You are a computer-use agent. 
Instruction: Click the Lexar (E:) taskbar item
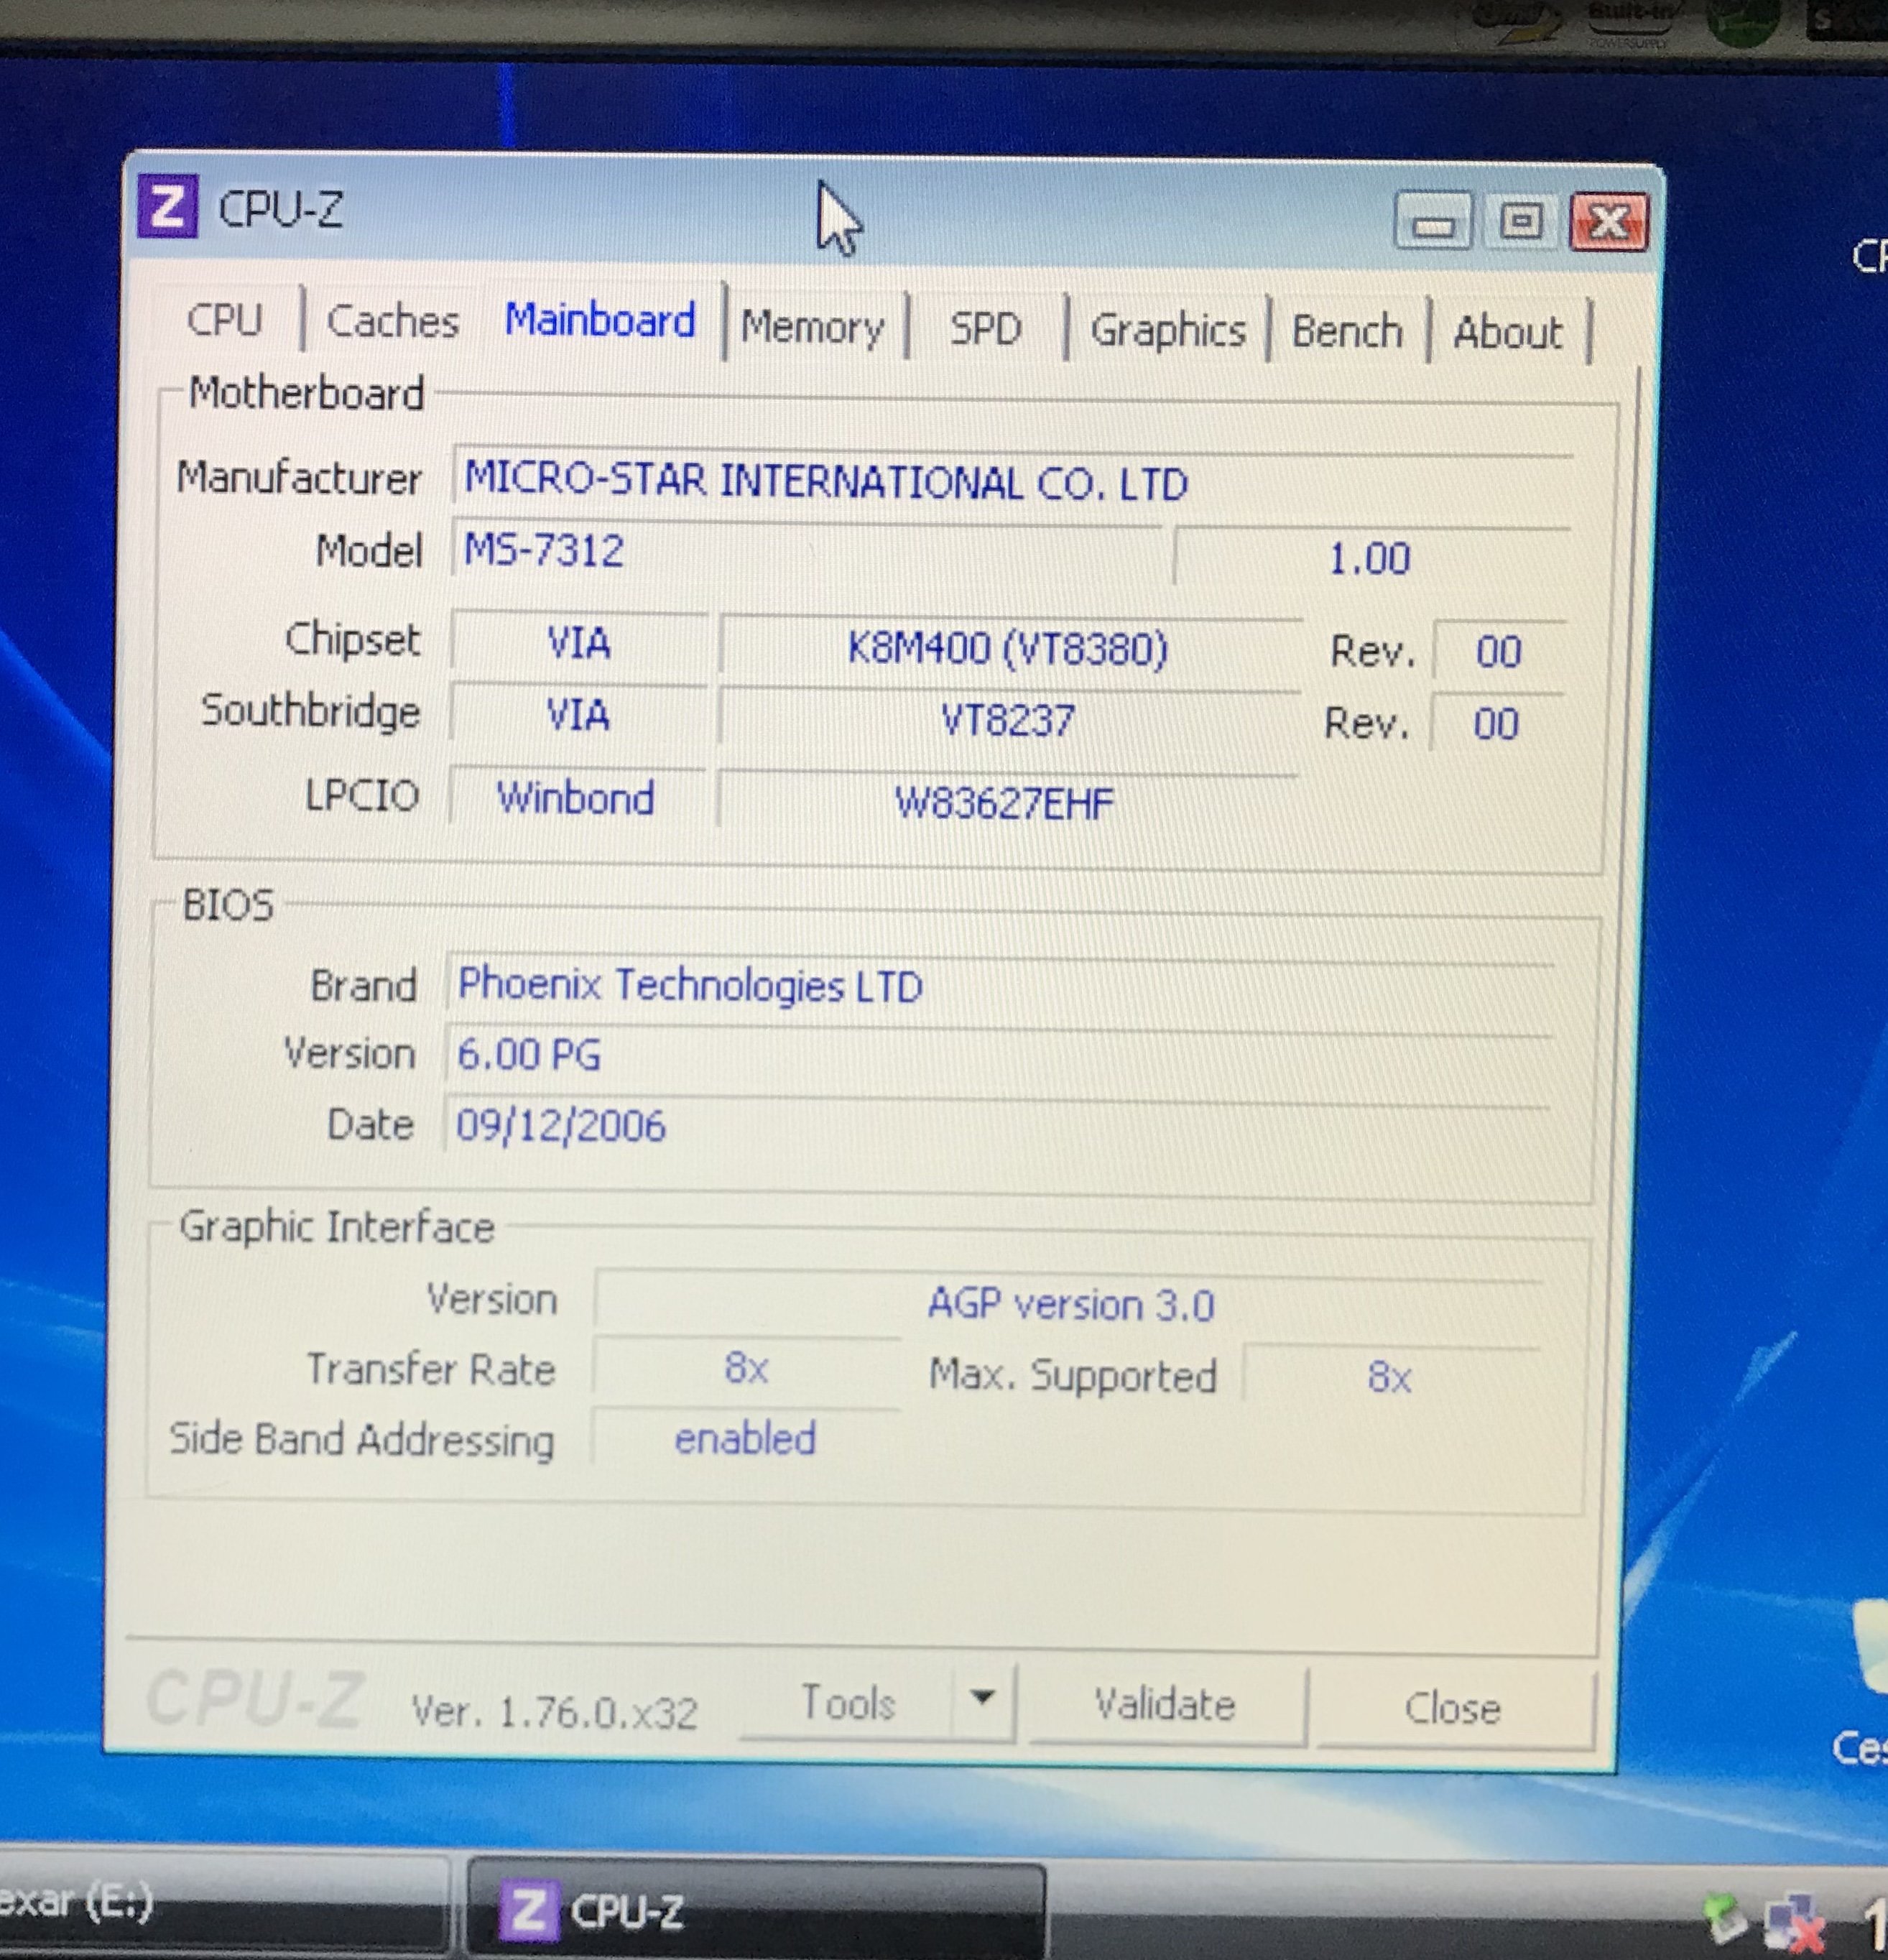[x=200, y=1903]
